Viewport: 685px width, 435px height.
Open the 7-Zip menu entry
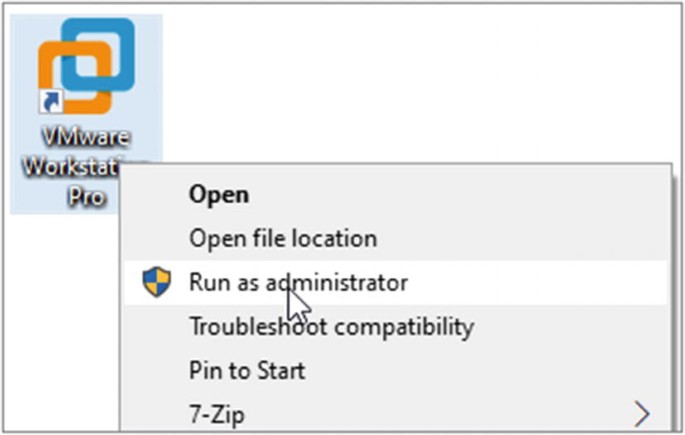coord(216,413)
